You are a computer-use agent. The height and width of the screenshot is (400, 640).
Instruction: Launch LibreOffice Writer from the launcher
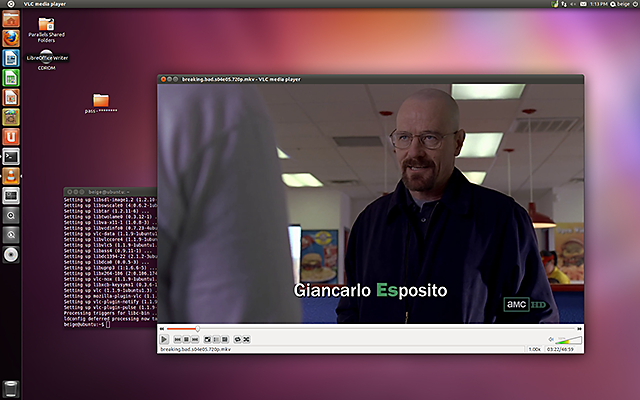click(x=11, y=58)
